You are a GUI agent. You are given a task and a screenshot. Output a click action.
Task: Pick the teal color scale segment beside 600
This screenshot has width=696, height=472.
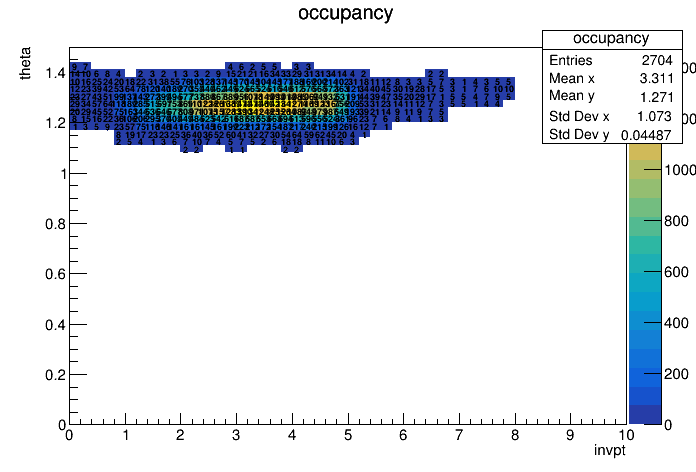(x=645, y=263)
